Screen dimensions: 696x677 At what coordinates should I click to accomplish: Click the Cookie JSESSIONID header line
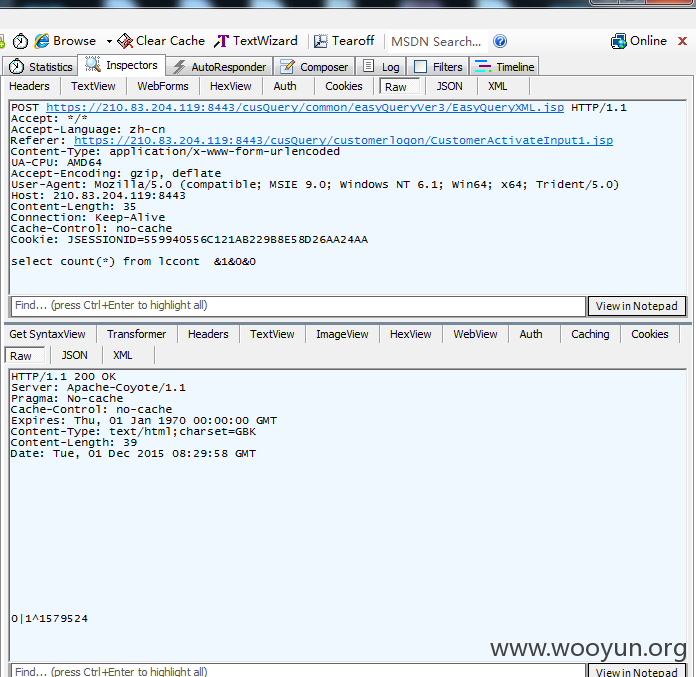[x=190, y=239]
